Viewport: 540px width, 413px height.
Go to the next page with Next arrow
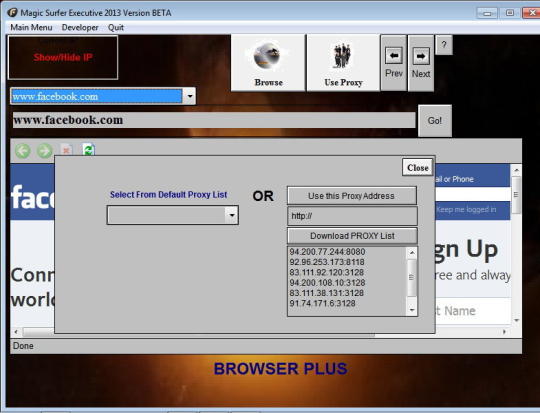[420, 63]
